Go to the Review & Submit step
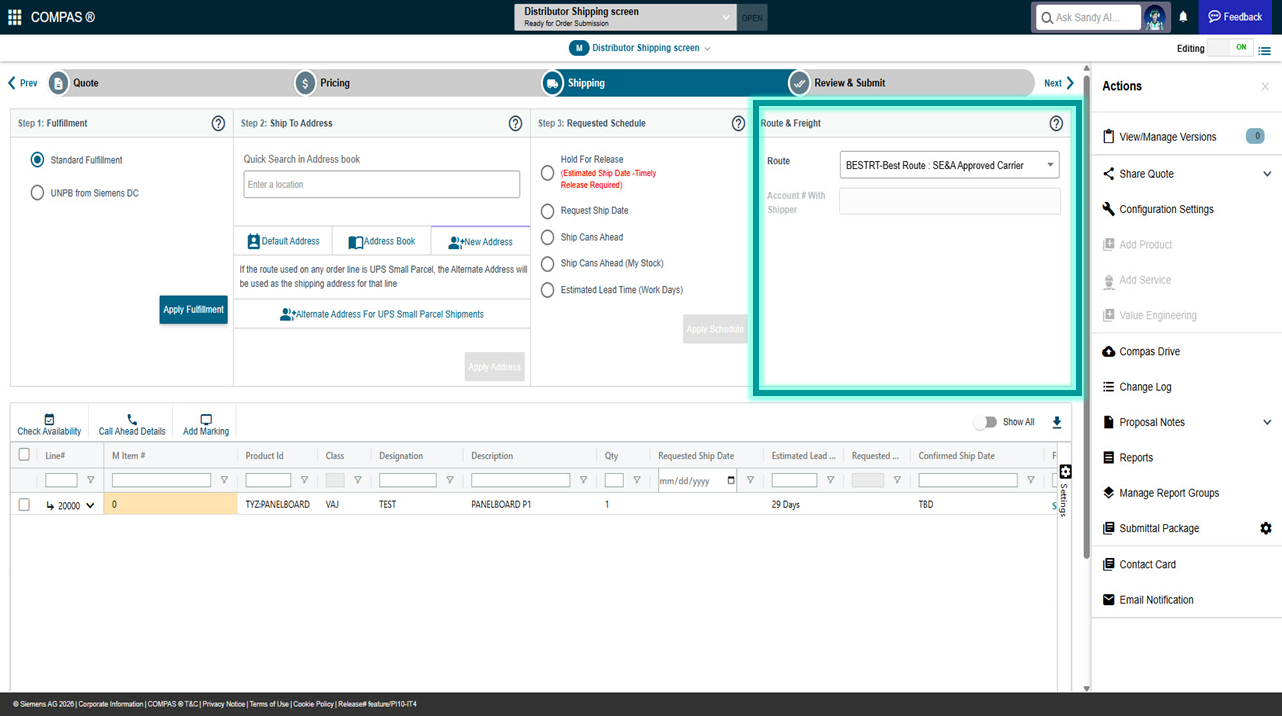1282x716 pixels. (848, 83)
